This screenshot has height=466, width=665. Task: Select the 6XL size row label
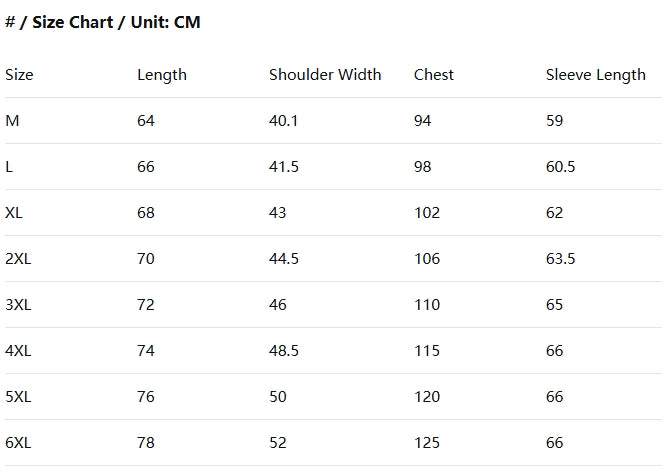(18, 443)
